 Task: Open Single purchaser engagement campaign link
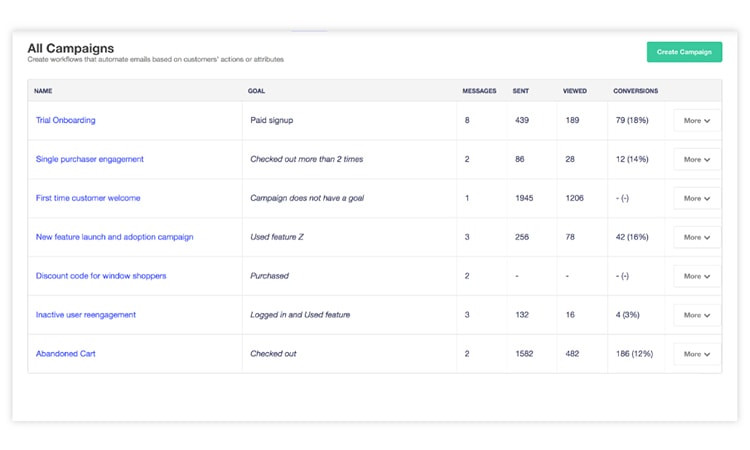click(x=90, y=159)
